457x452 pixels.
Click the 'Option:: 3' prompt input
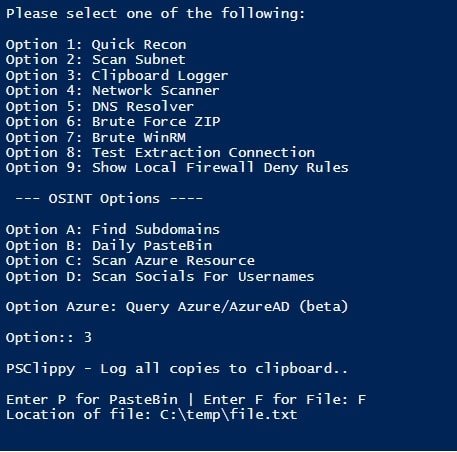point(49,338)
